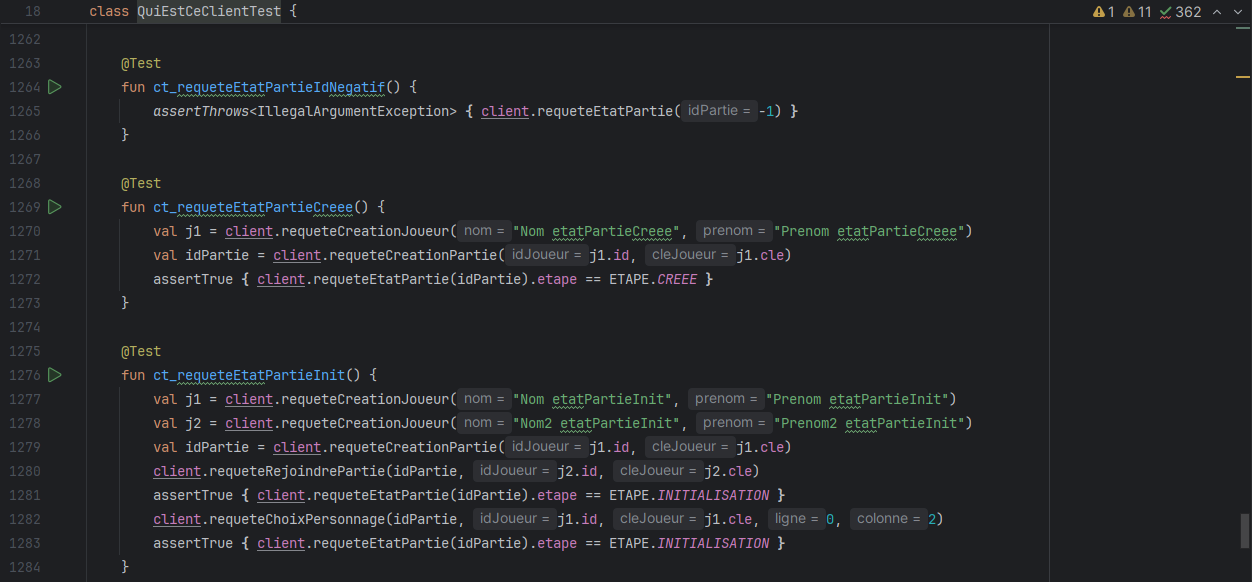Click the vertical scrollbar thumb
Viewport: 1252px width, 582px height.
point(1244,531)
